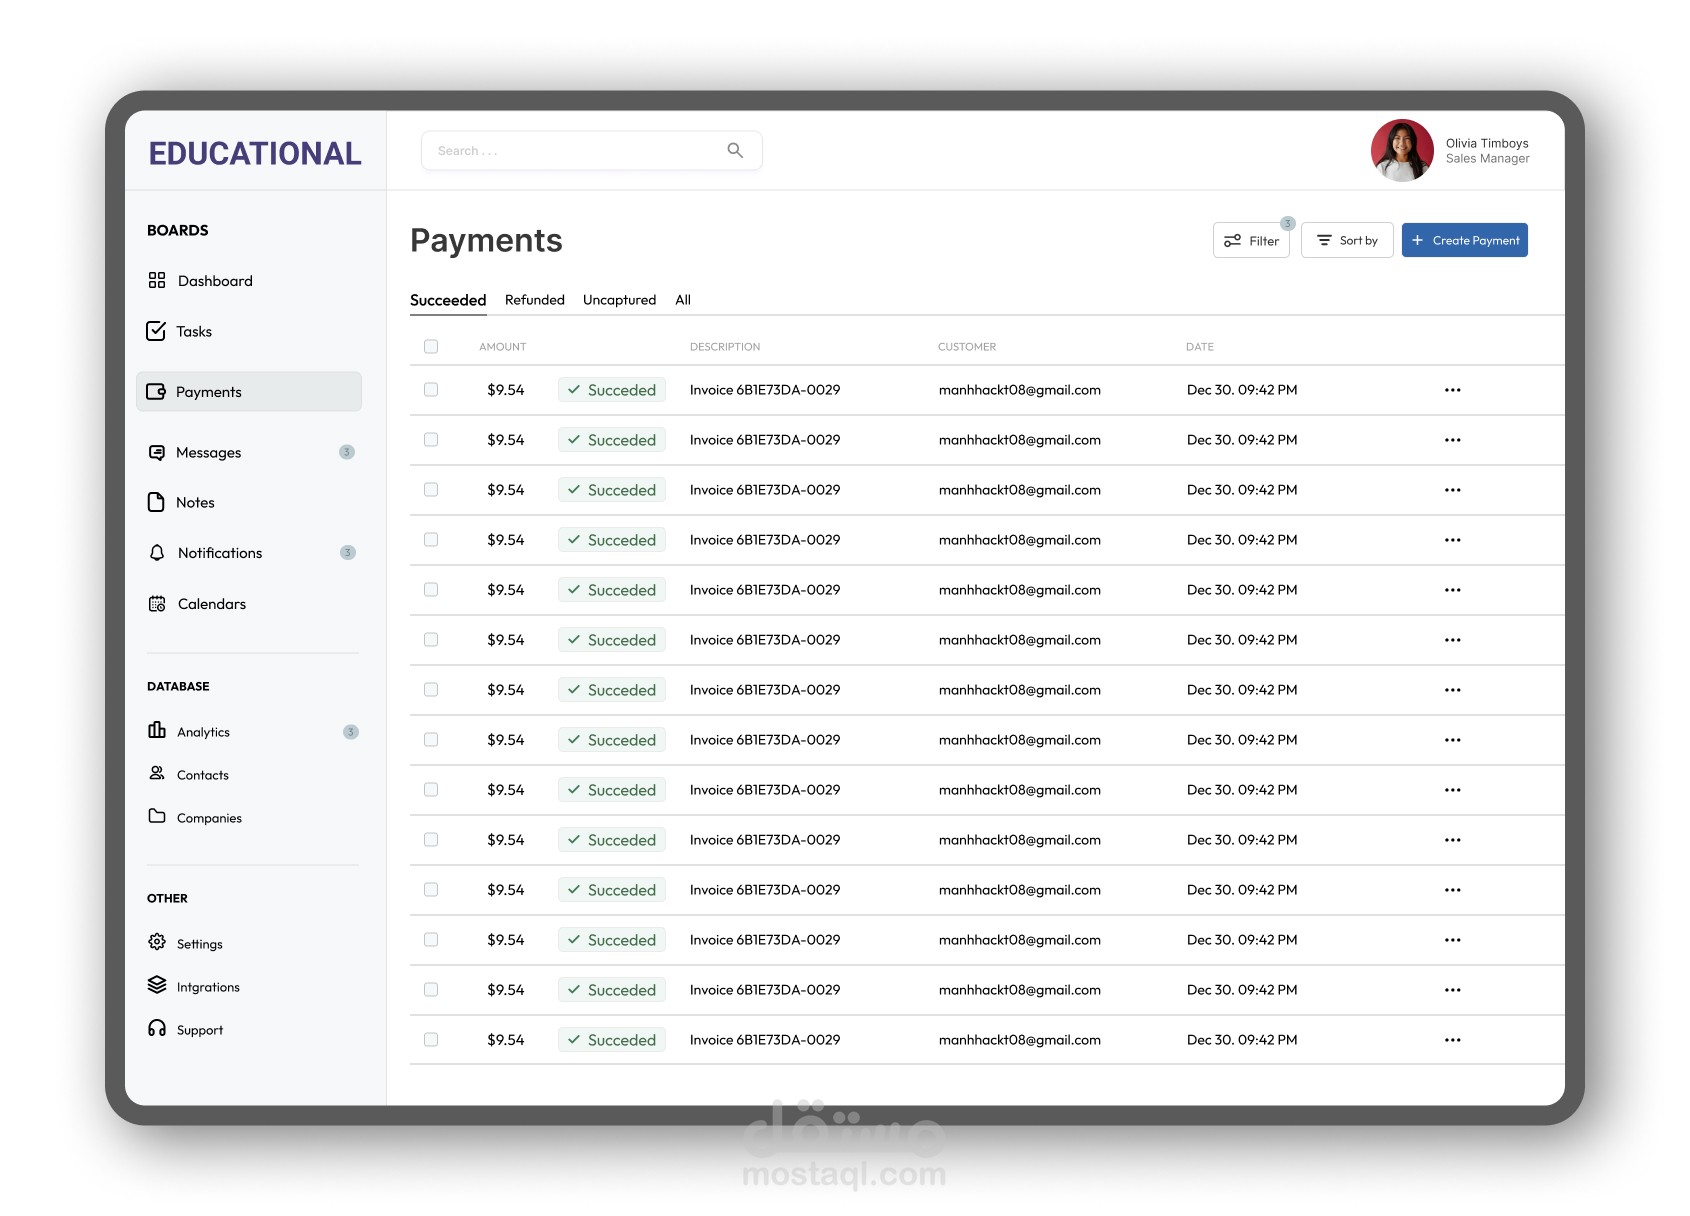
Task: Open the Filter options button
Action: 1251,240
